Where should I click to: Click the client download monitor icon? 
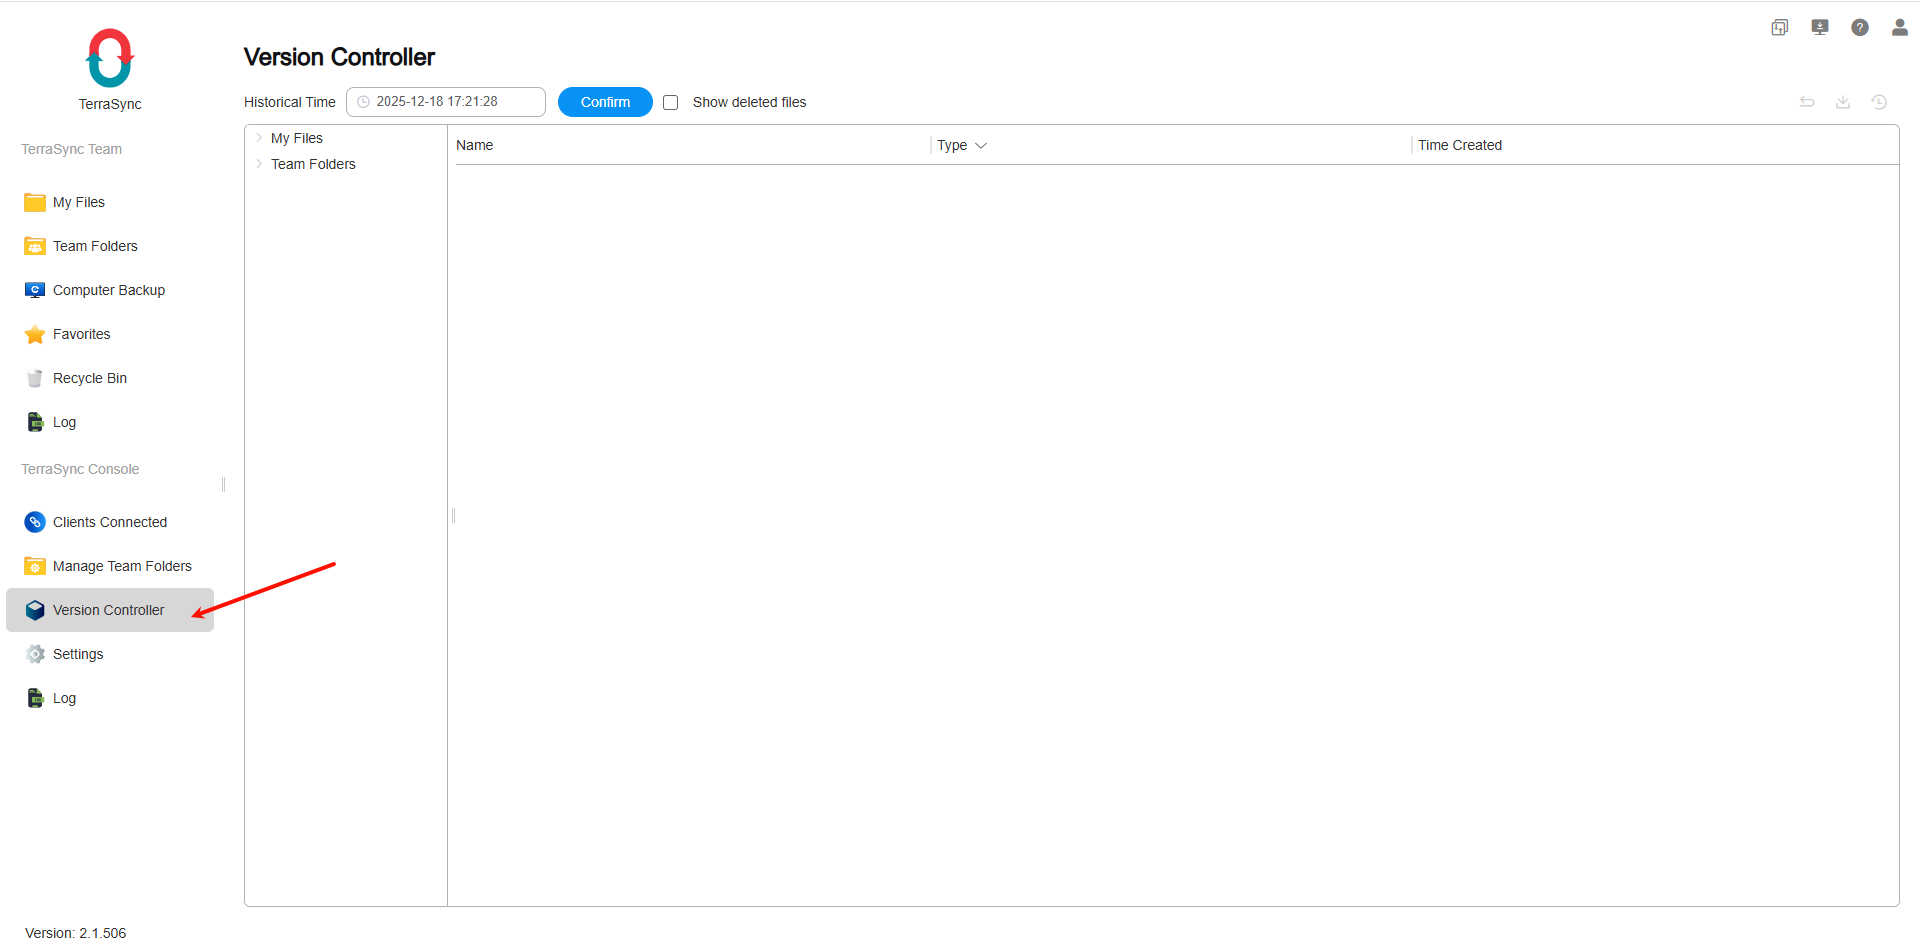point(1820,28)
